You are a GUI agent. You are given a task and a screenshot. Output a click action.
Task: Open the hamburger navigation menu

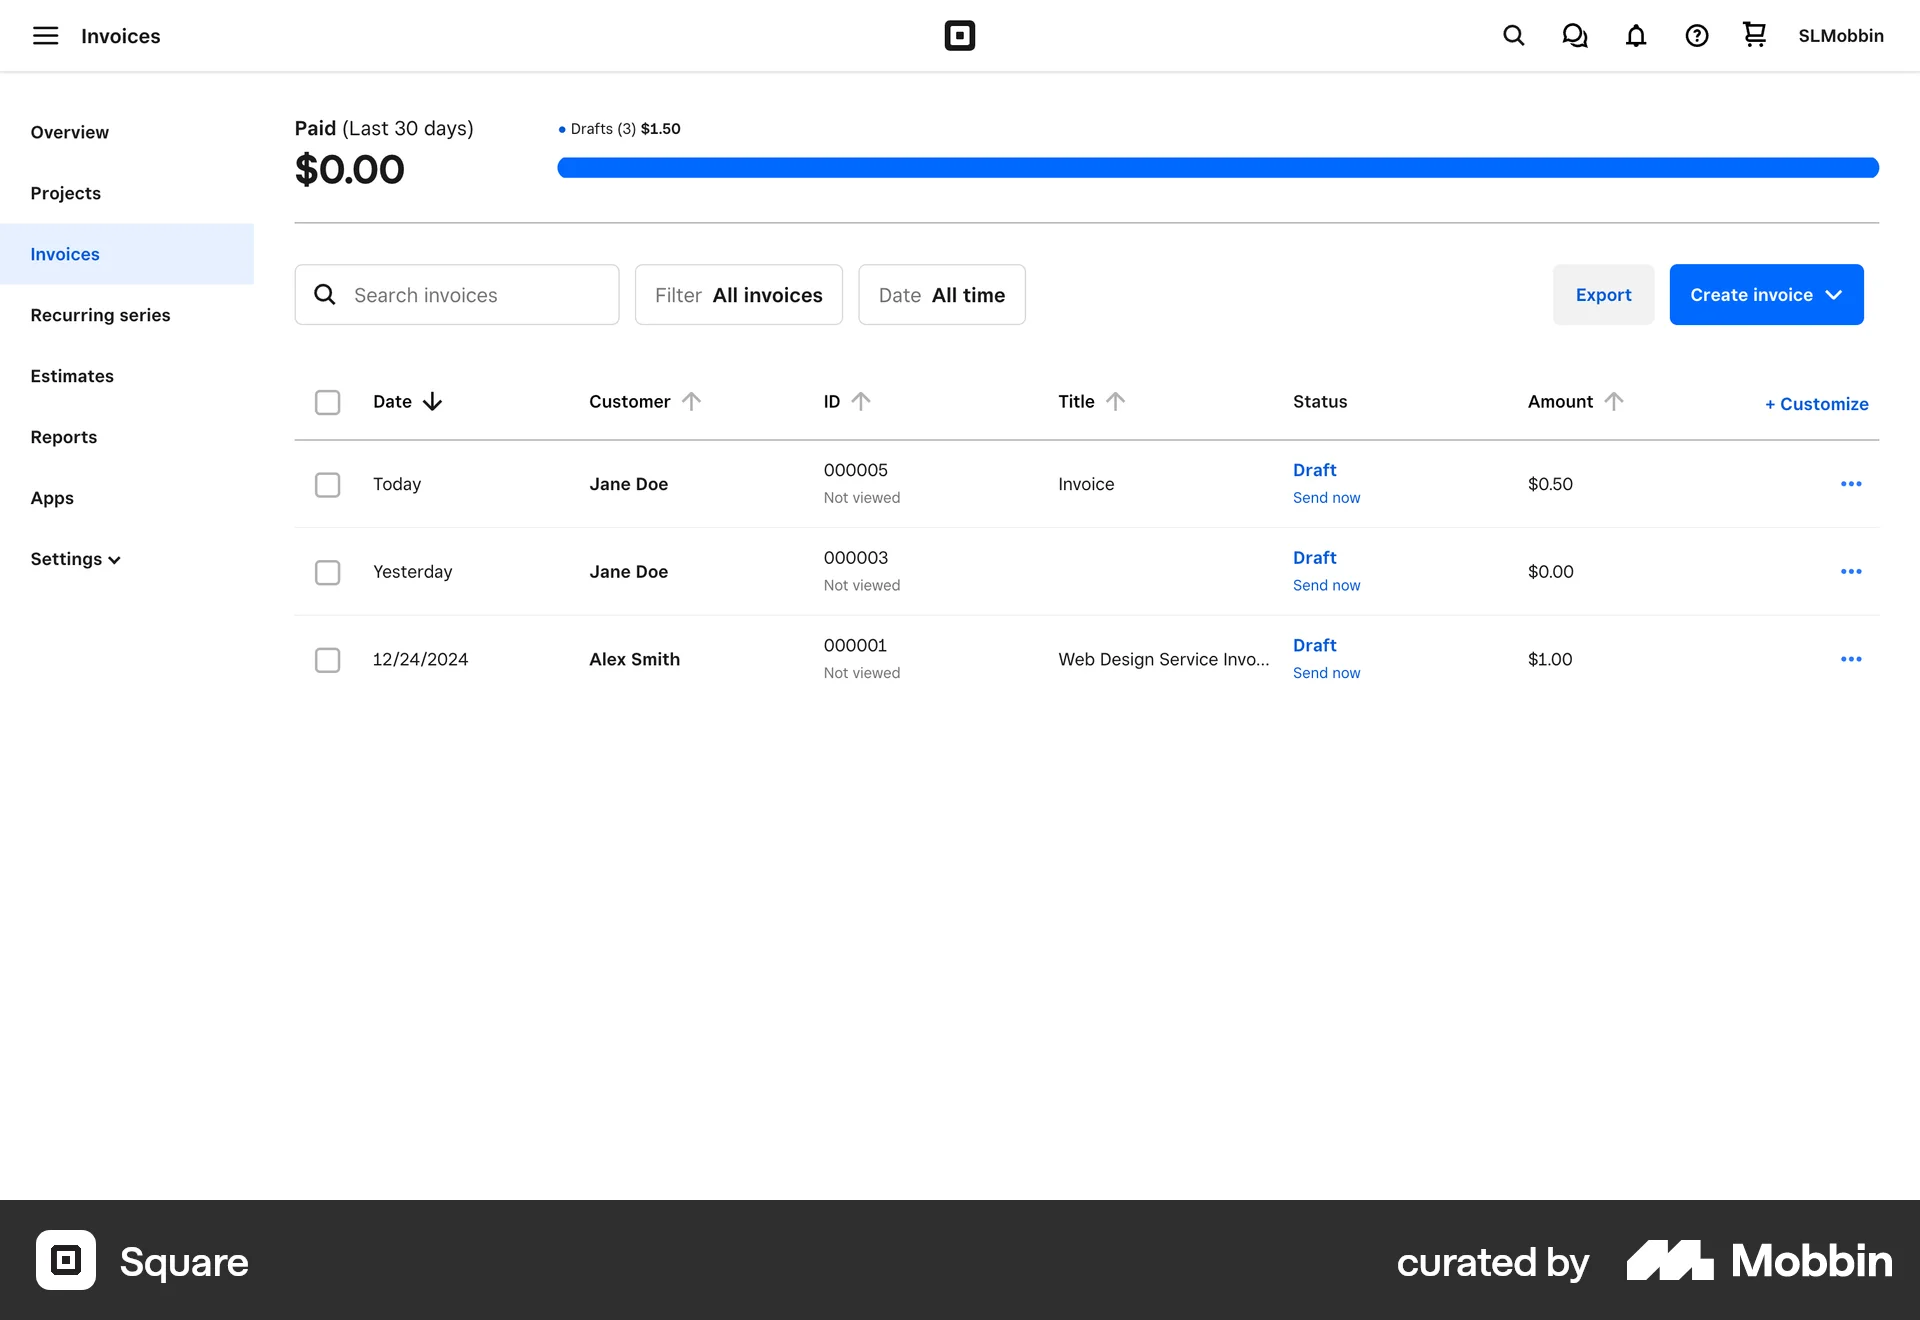tap(45, 35)
